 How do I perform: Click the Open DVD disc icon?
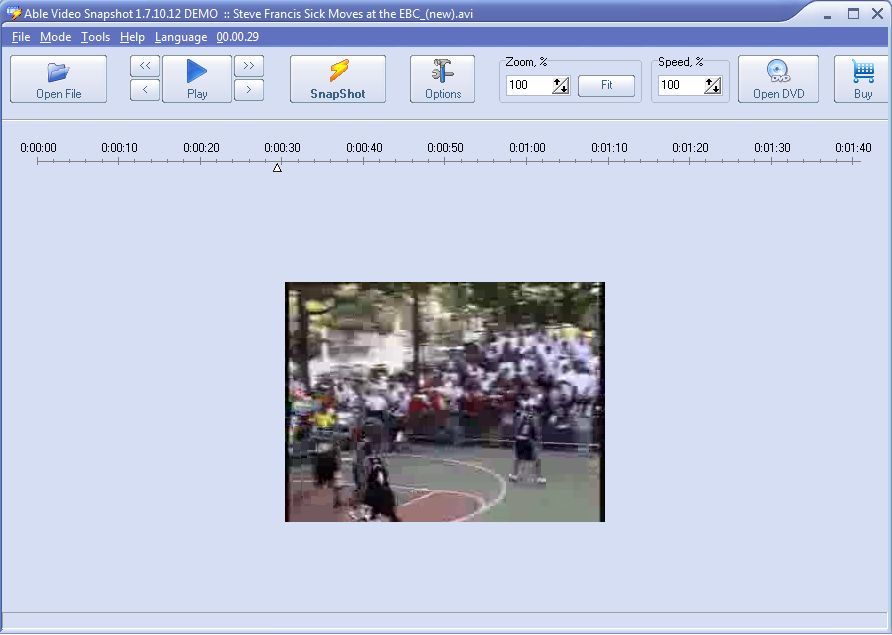[x=778, y=79]
